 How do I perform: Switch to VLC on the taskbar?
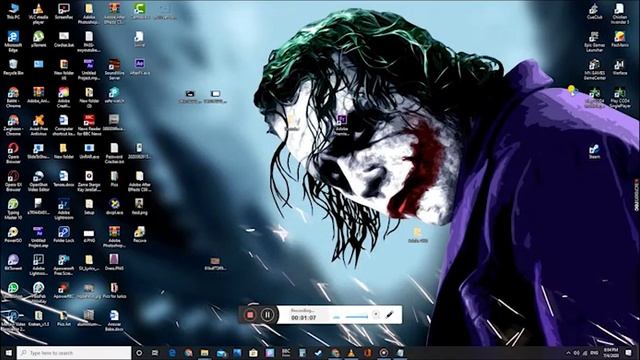coord(351,353)
